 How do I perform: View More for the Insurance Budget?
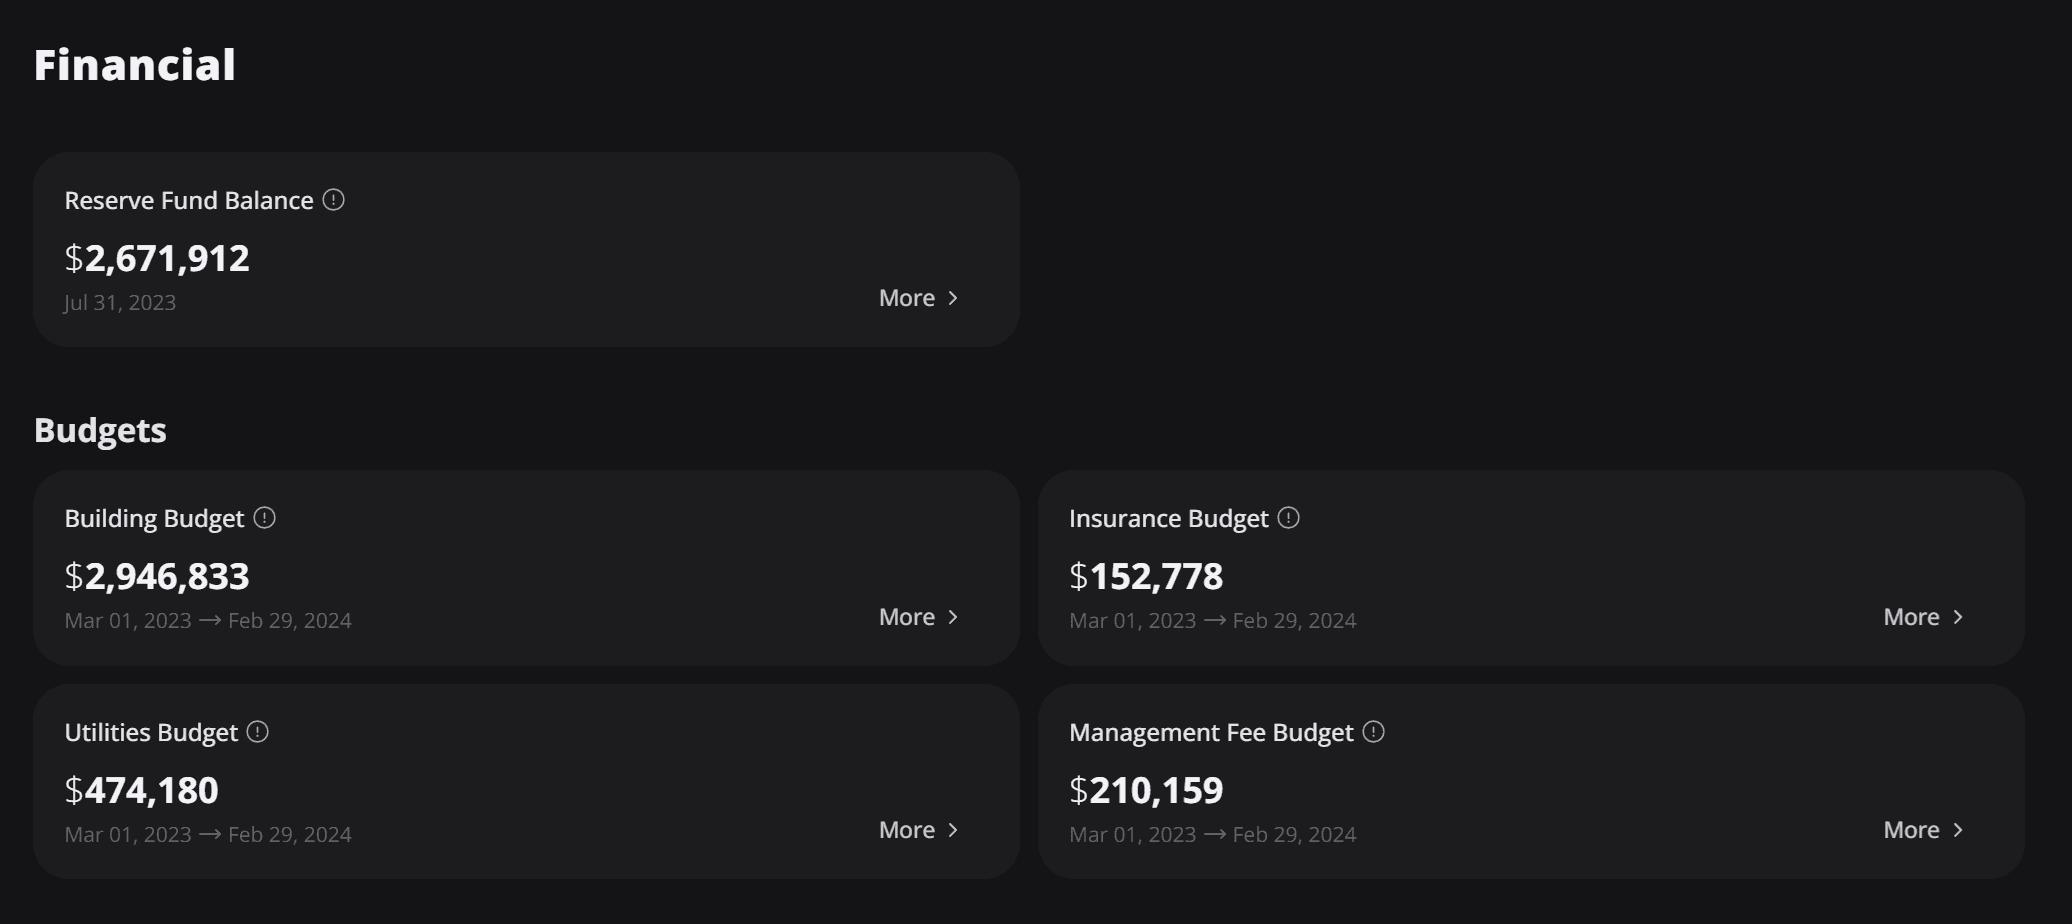coord(1923,617)
